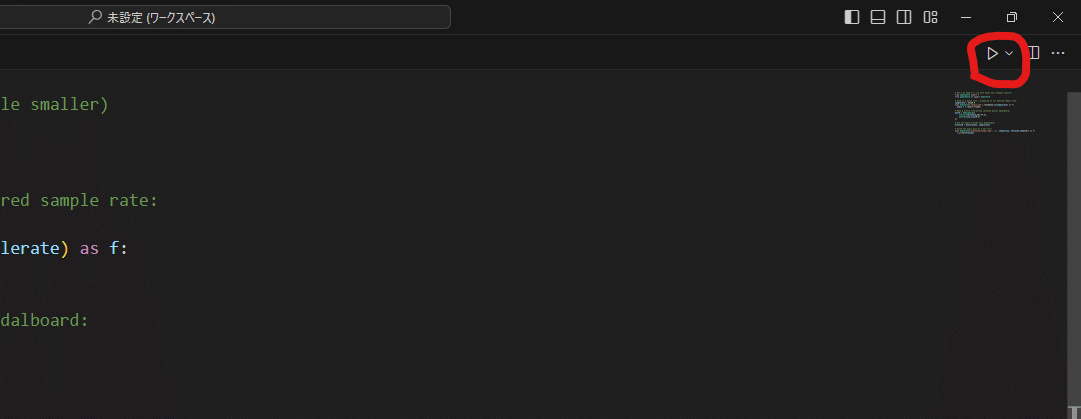The height and width of the screenshot is (419, 1081).
Task: Open the editor More Actions ellipsis menu
Action: (1058, 53)
